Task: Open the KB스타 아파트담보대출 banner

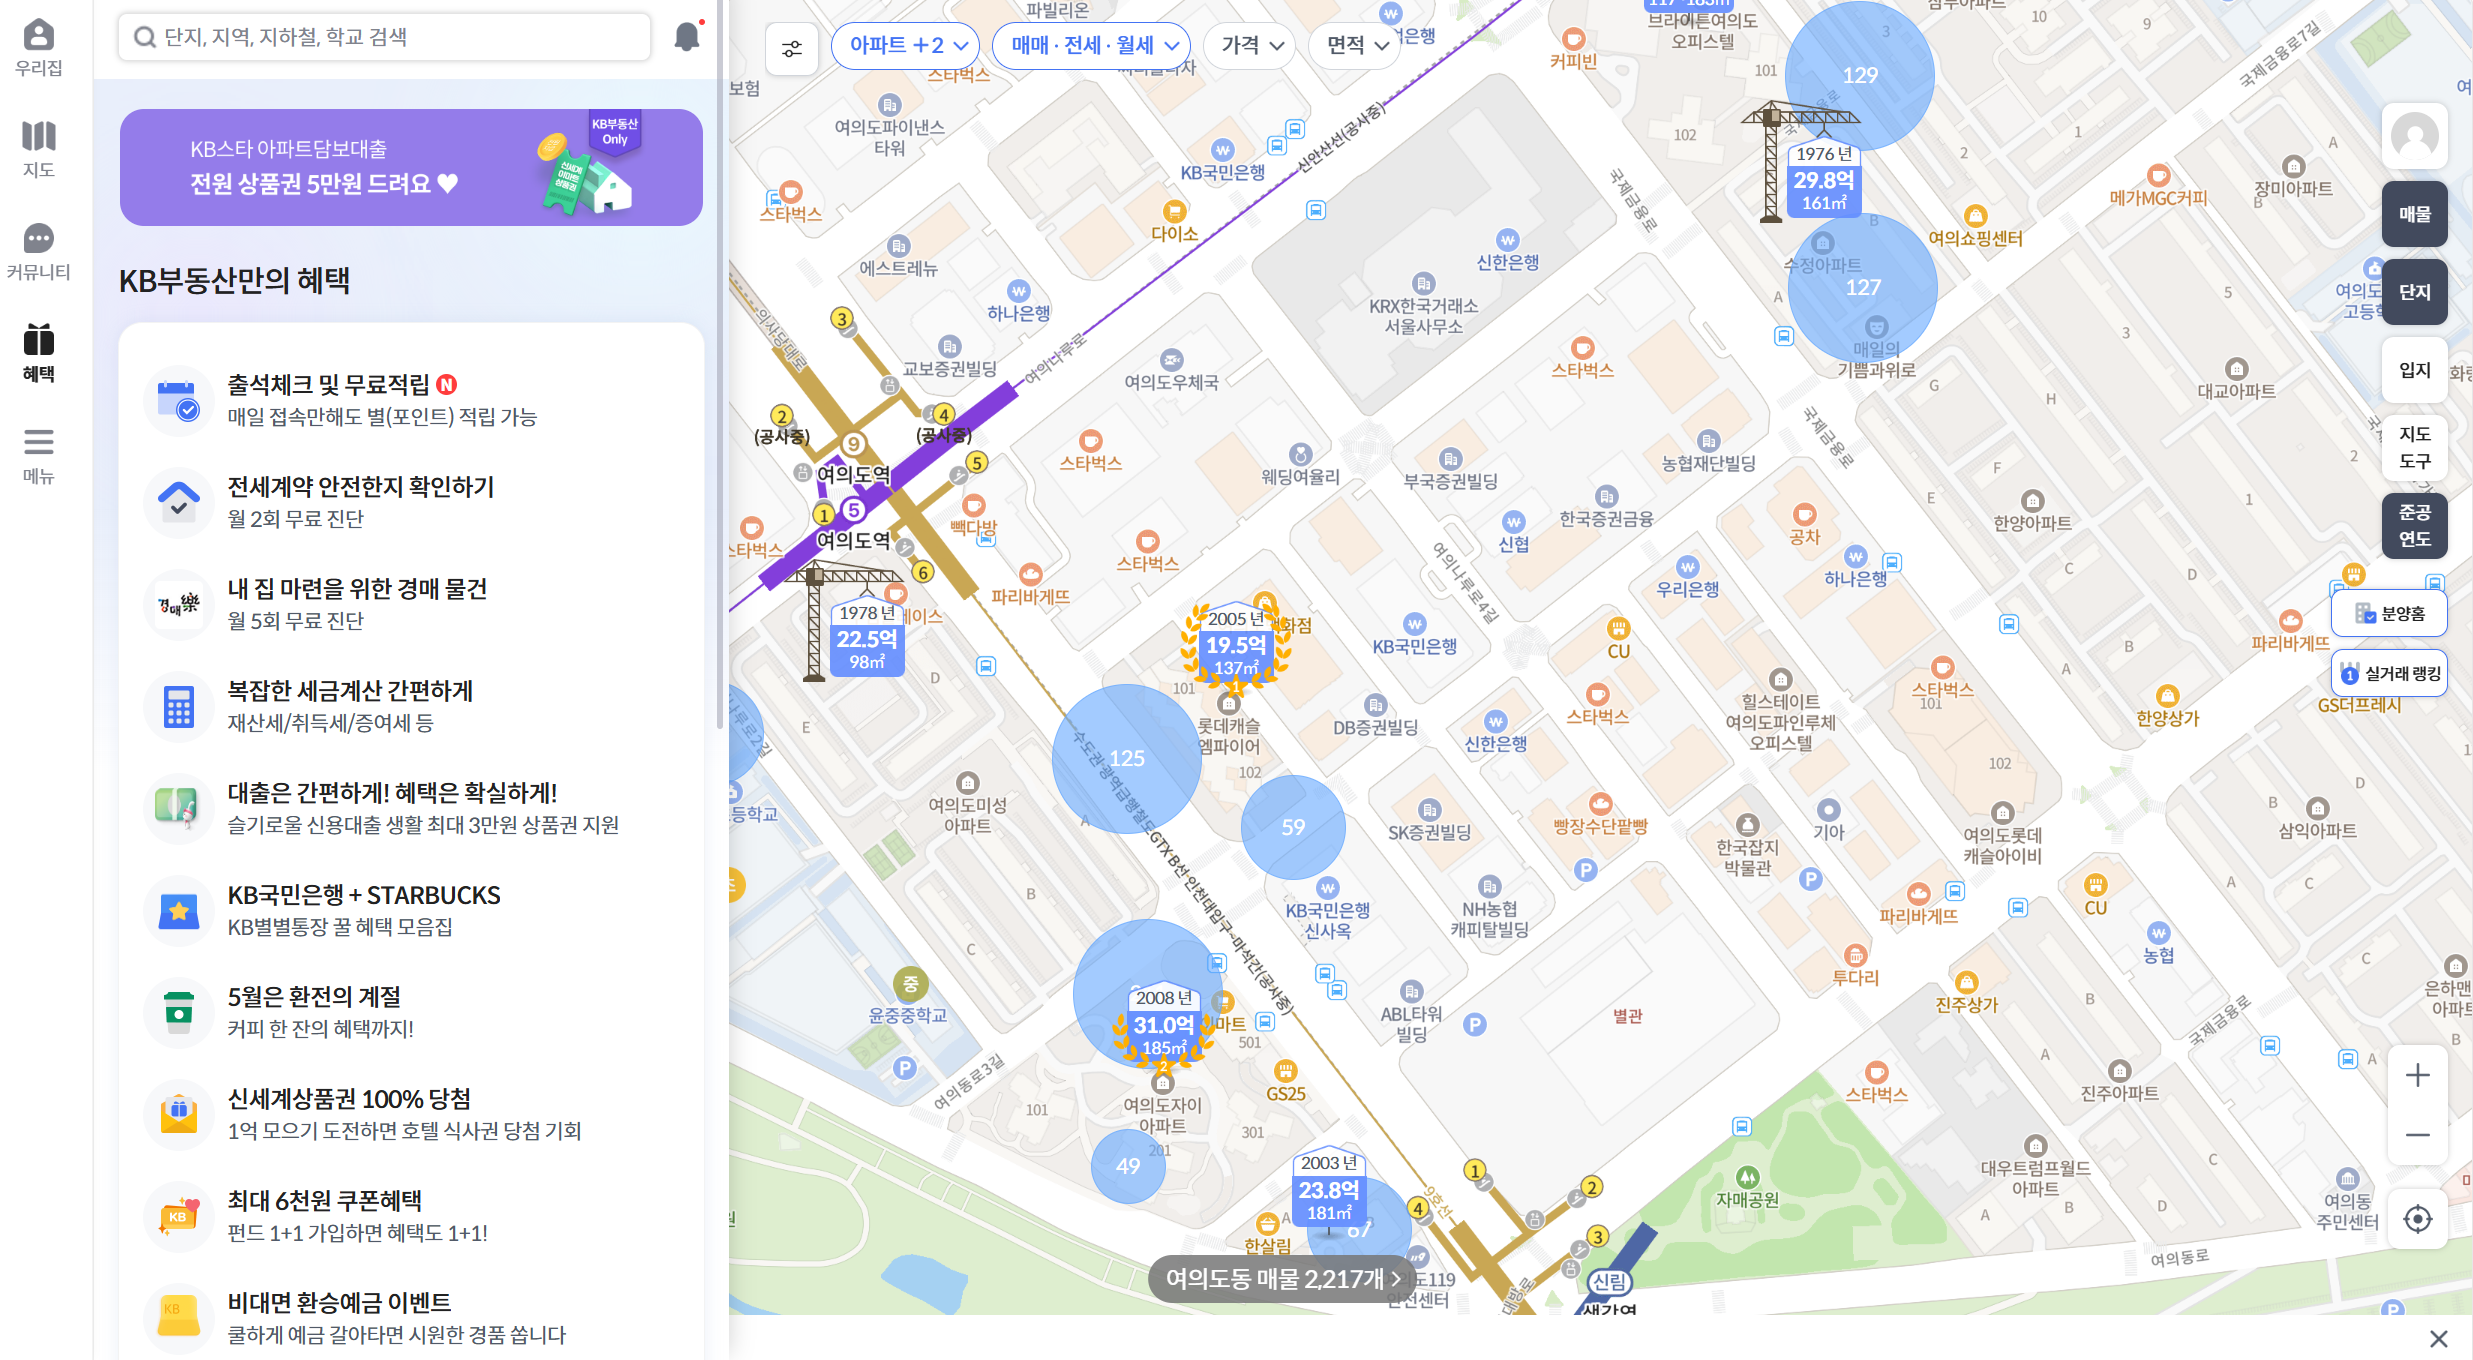Action: click(411, 167)
